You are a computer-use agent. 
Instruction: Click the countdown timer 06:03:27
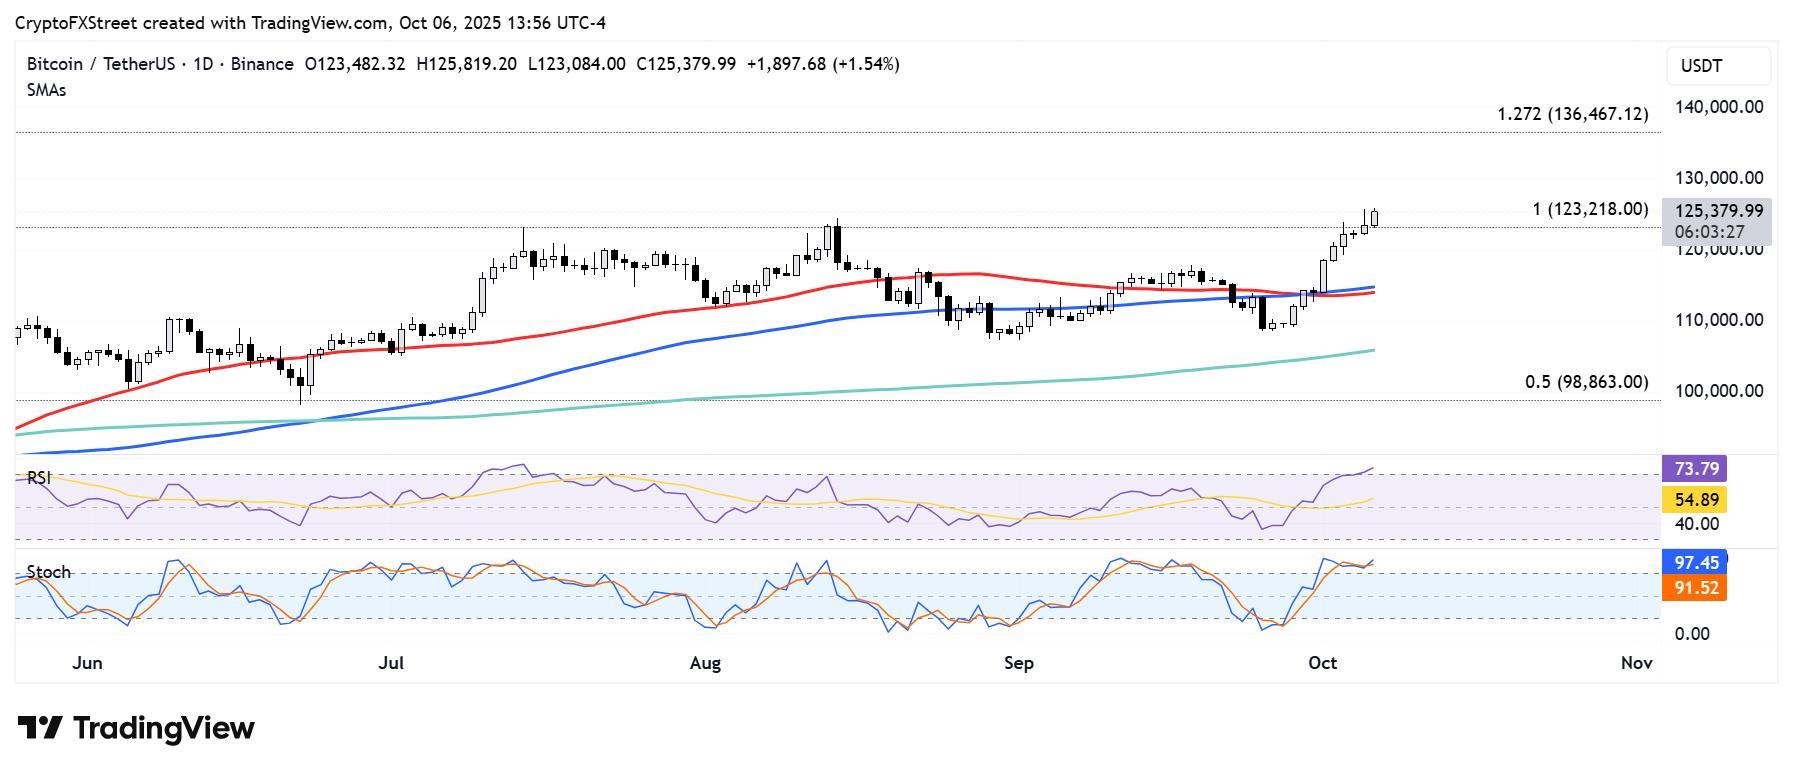tap(1708, 232)
